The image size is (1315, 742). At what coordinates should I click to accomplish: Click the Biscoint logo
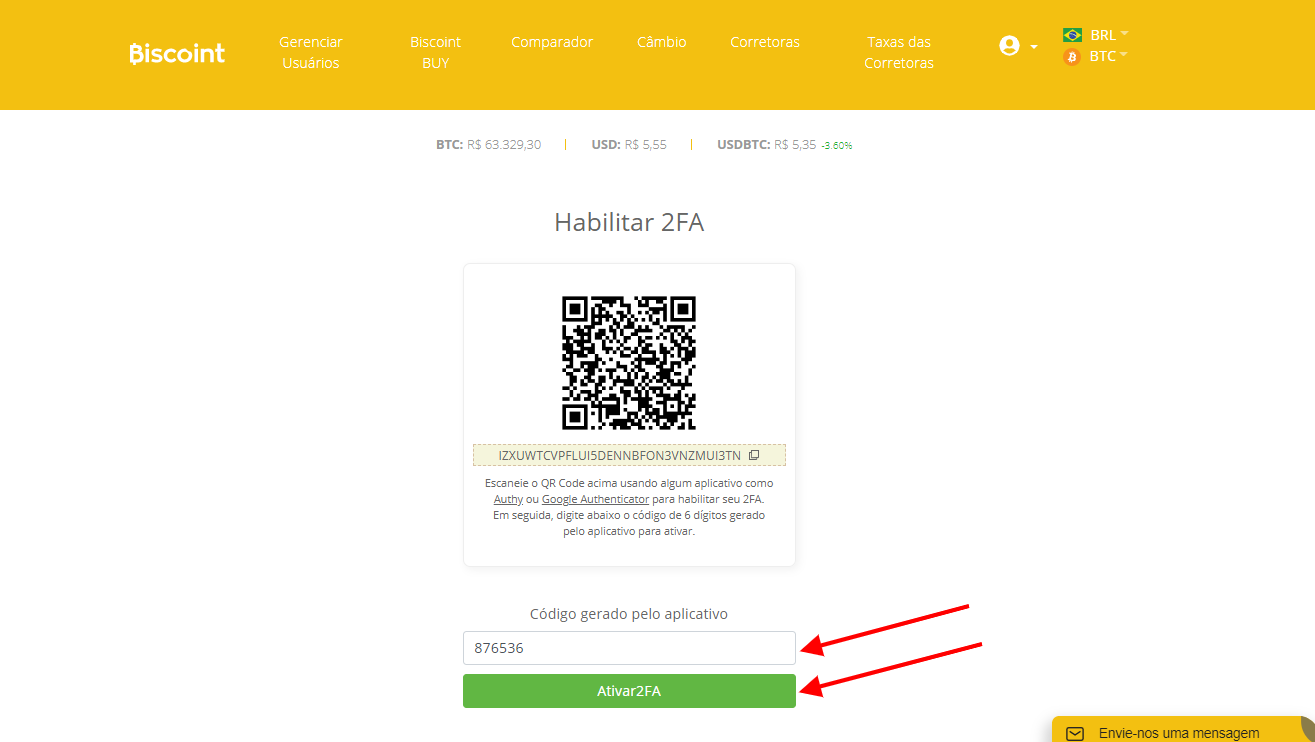point(177,53)
